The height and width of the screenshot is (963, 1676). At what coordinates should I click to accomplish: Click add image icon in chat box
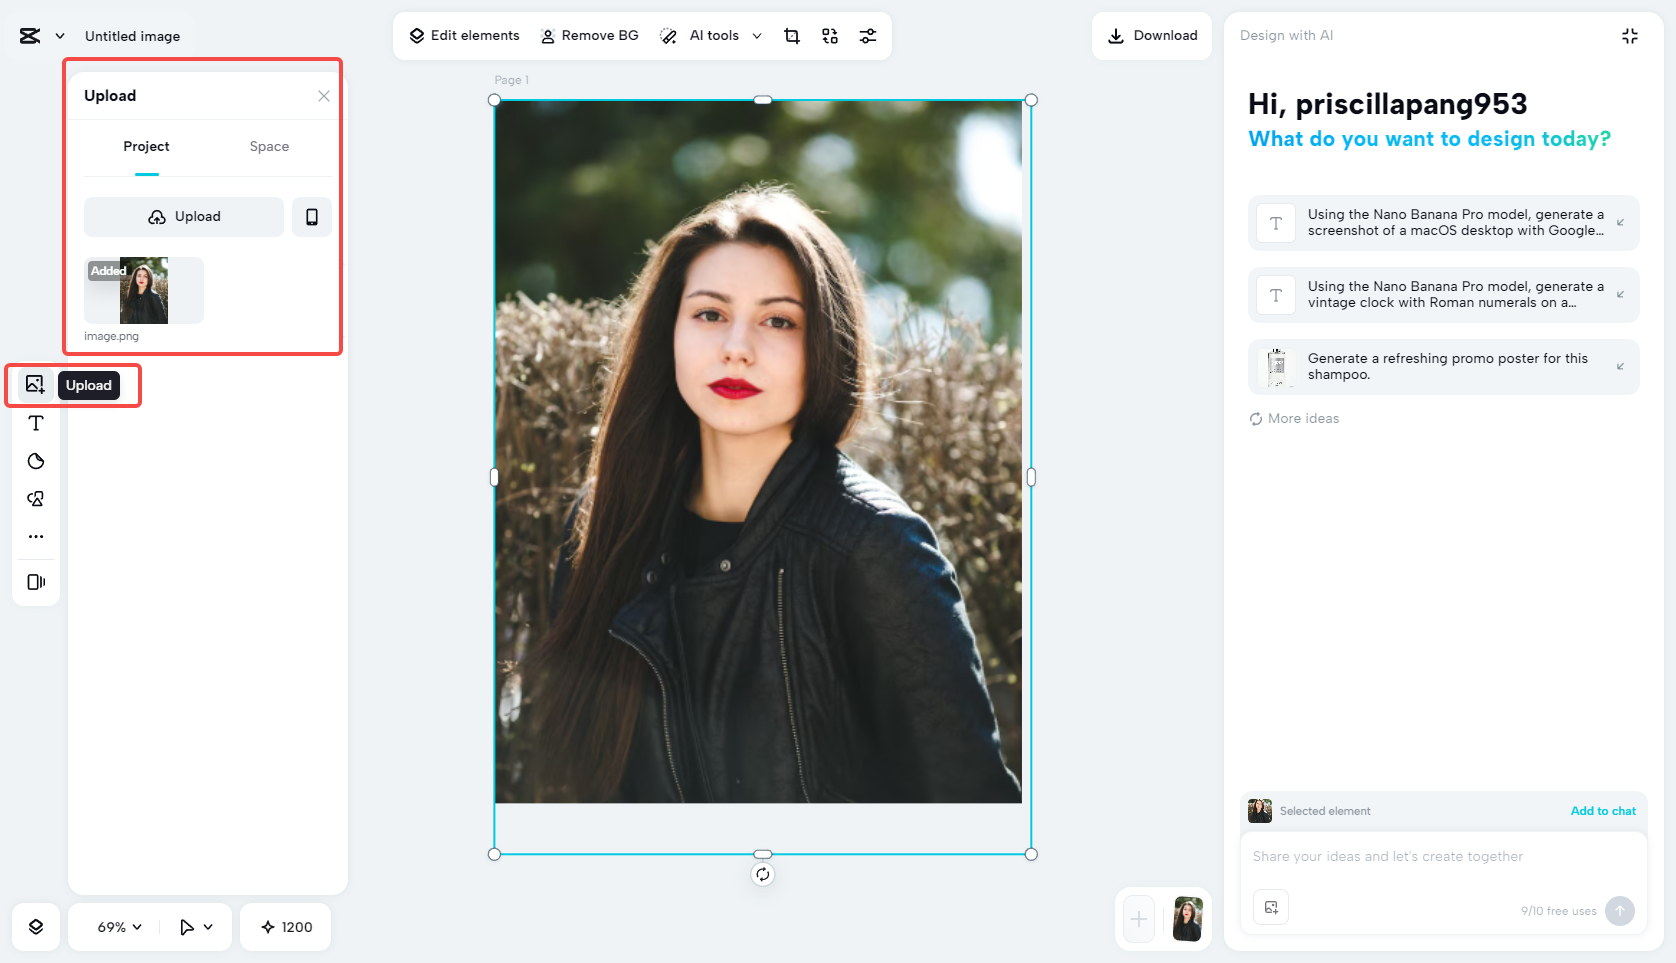coord(1271,907)
